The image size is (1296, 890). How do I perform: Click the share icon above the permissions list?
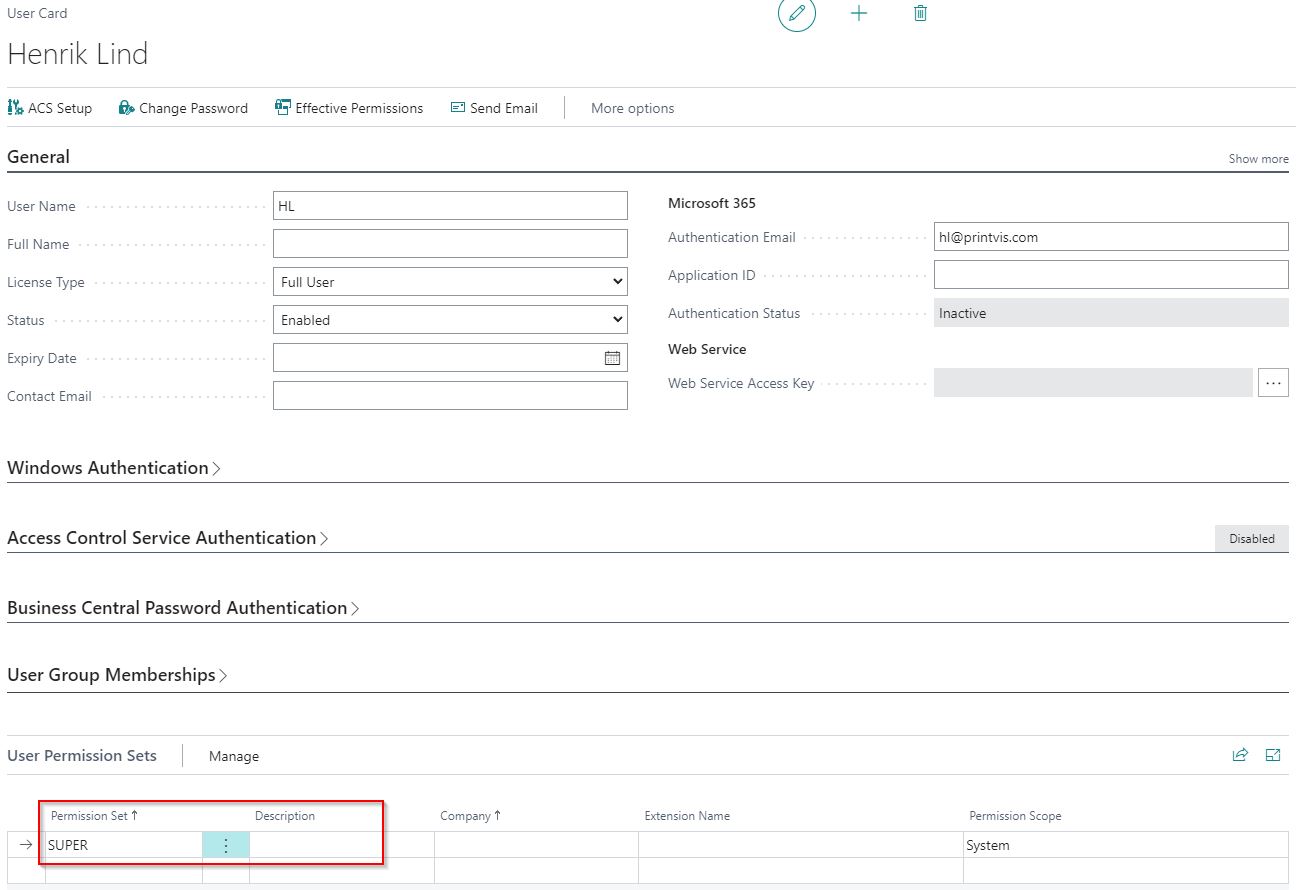point(1240,755)
